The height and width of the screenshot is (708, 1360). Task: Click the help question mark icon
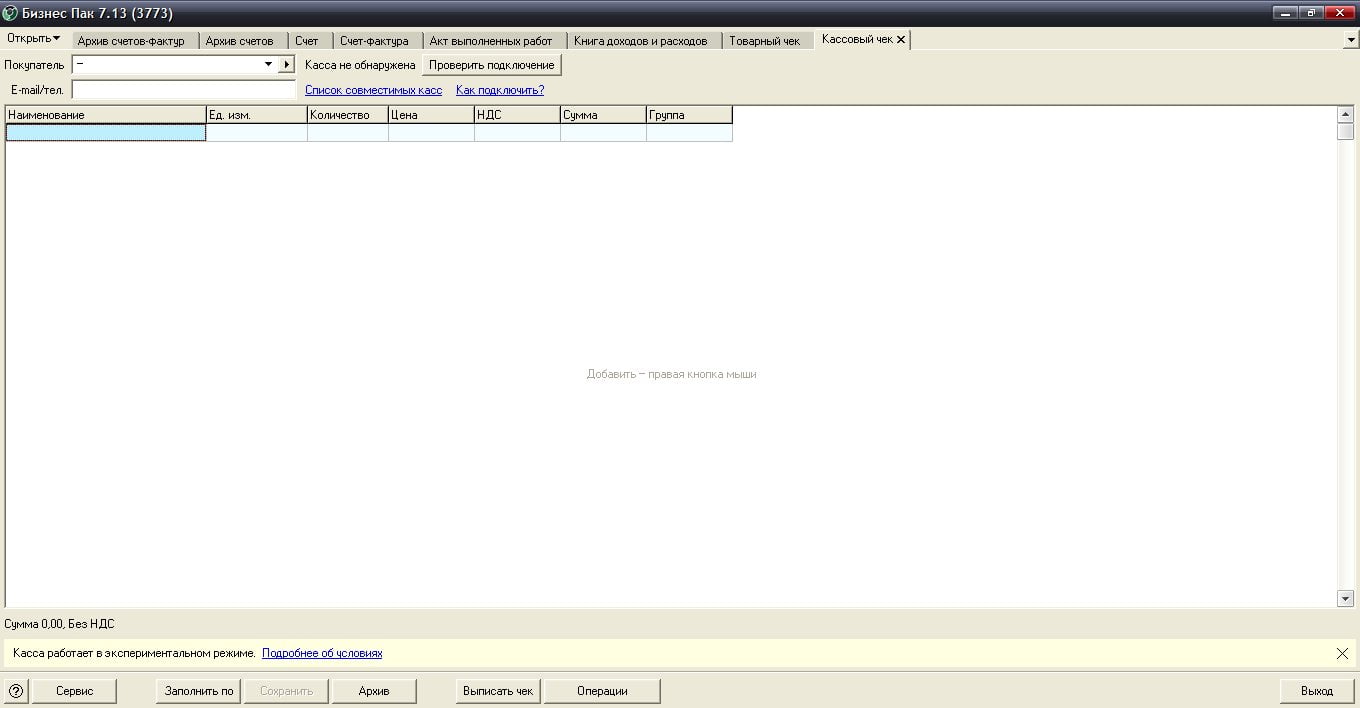pyautogui.click(x=16, y=691)
